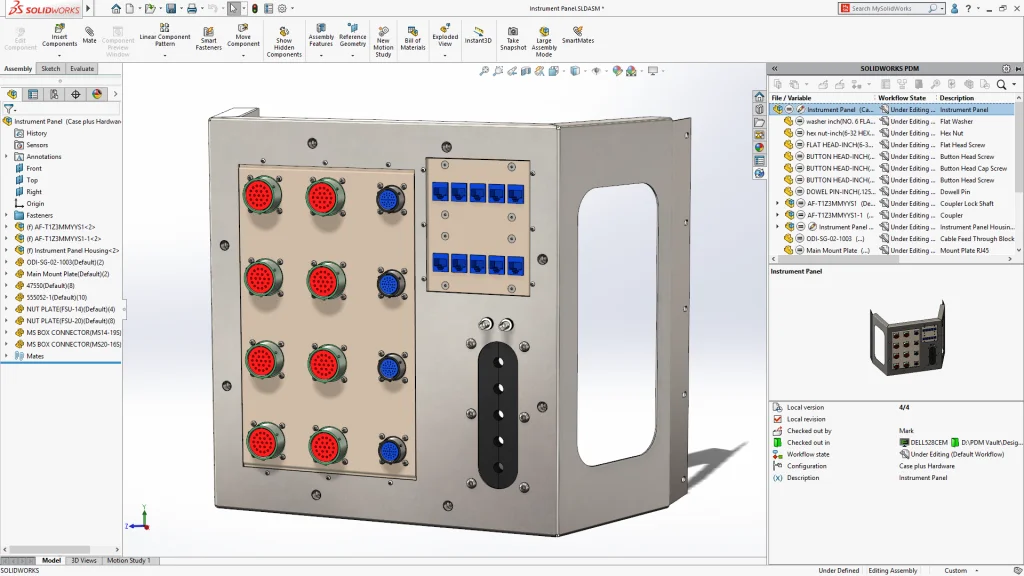Open the DisplayManager appearance color tab

97,94
